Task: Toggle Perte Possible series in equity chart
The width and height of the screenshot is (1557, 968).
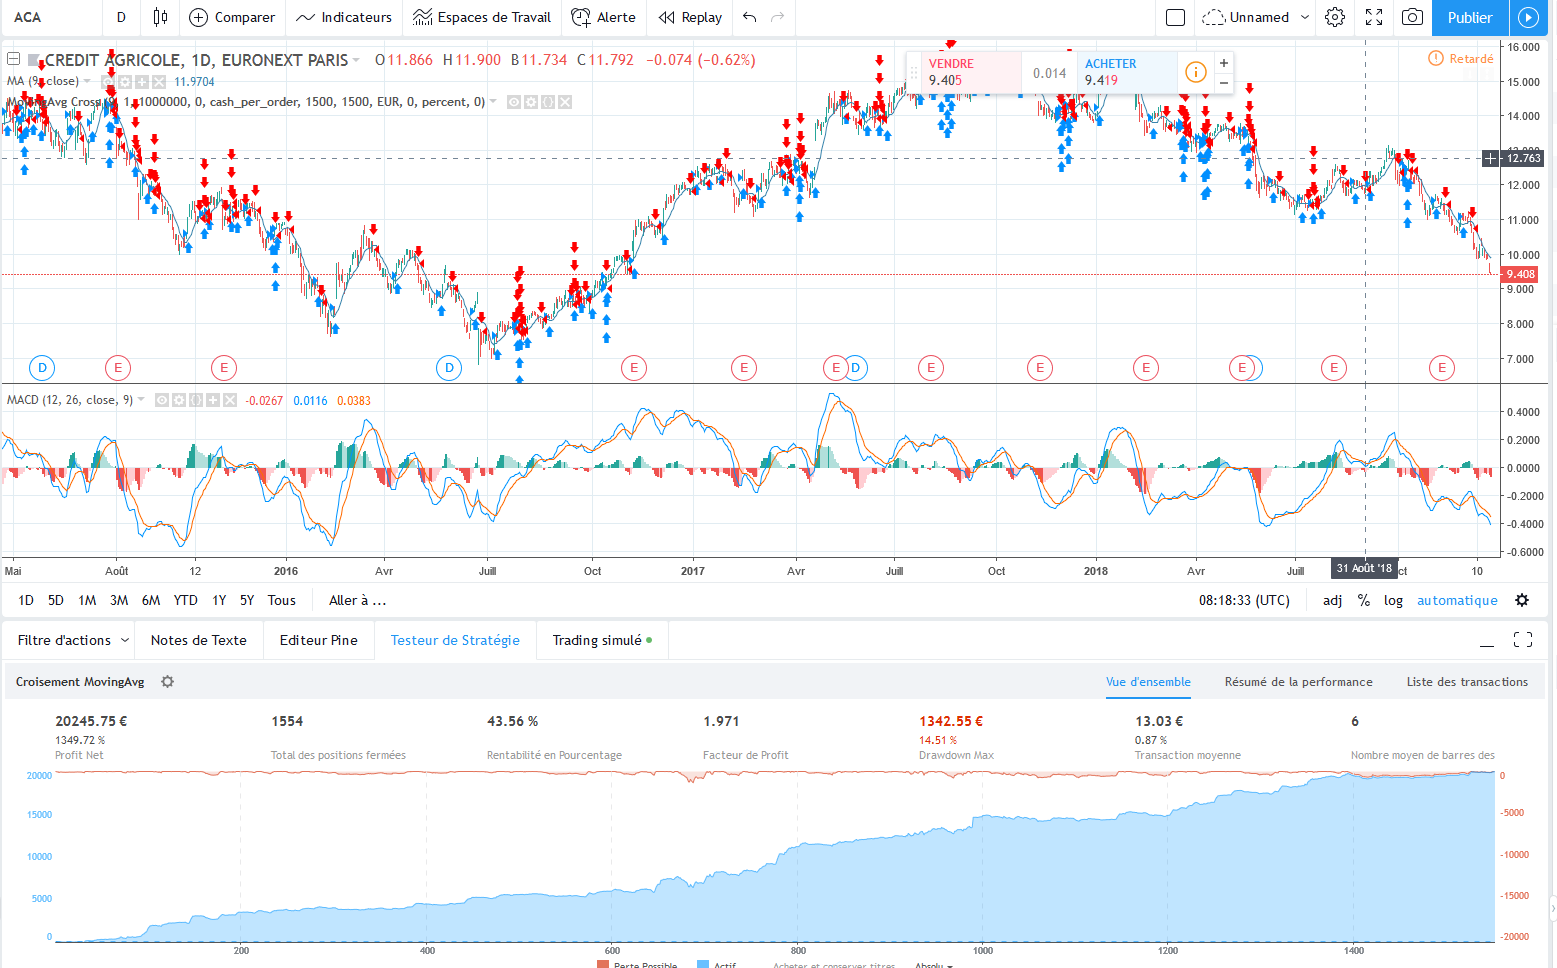Action: 637,964
